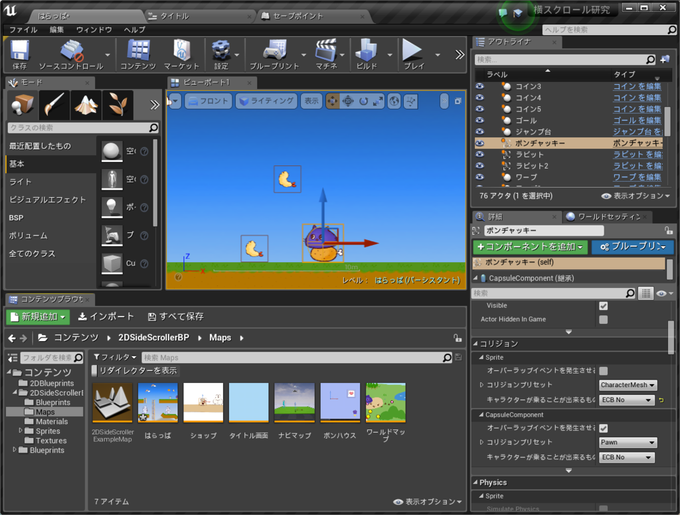Image resolution: width=680 pixels, height=515 pixels.
Task: Select Place mode cube icon
Action: (23, 104)
